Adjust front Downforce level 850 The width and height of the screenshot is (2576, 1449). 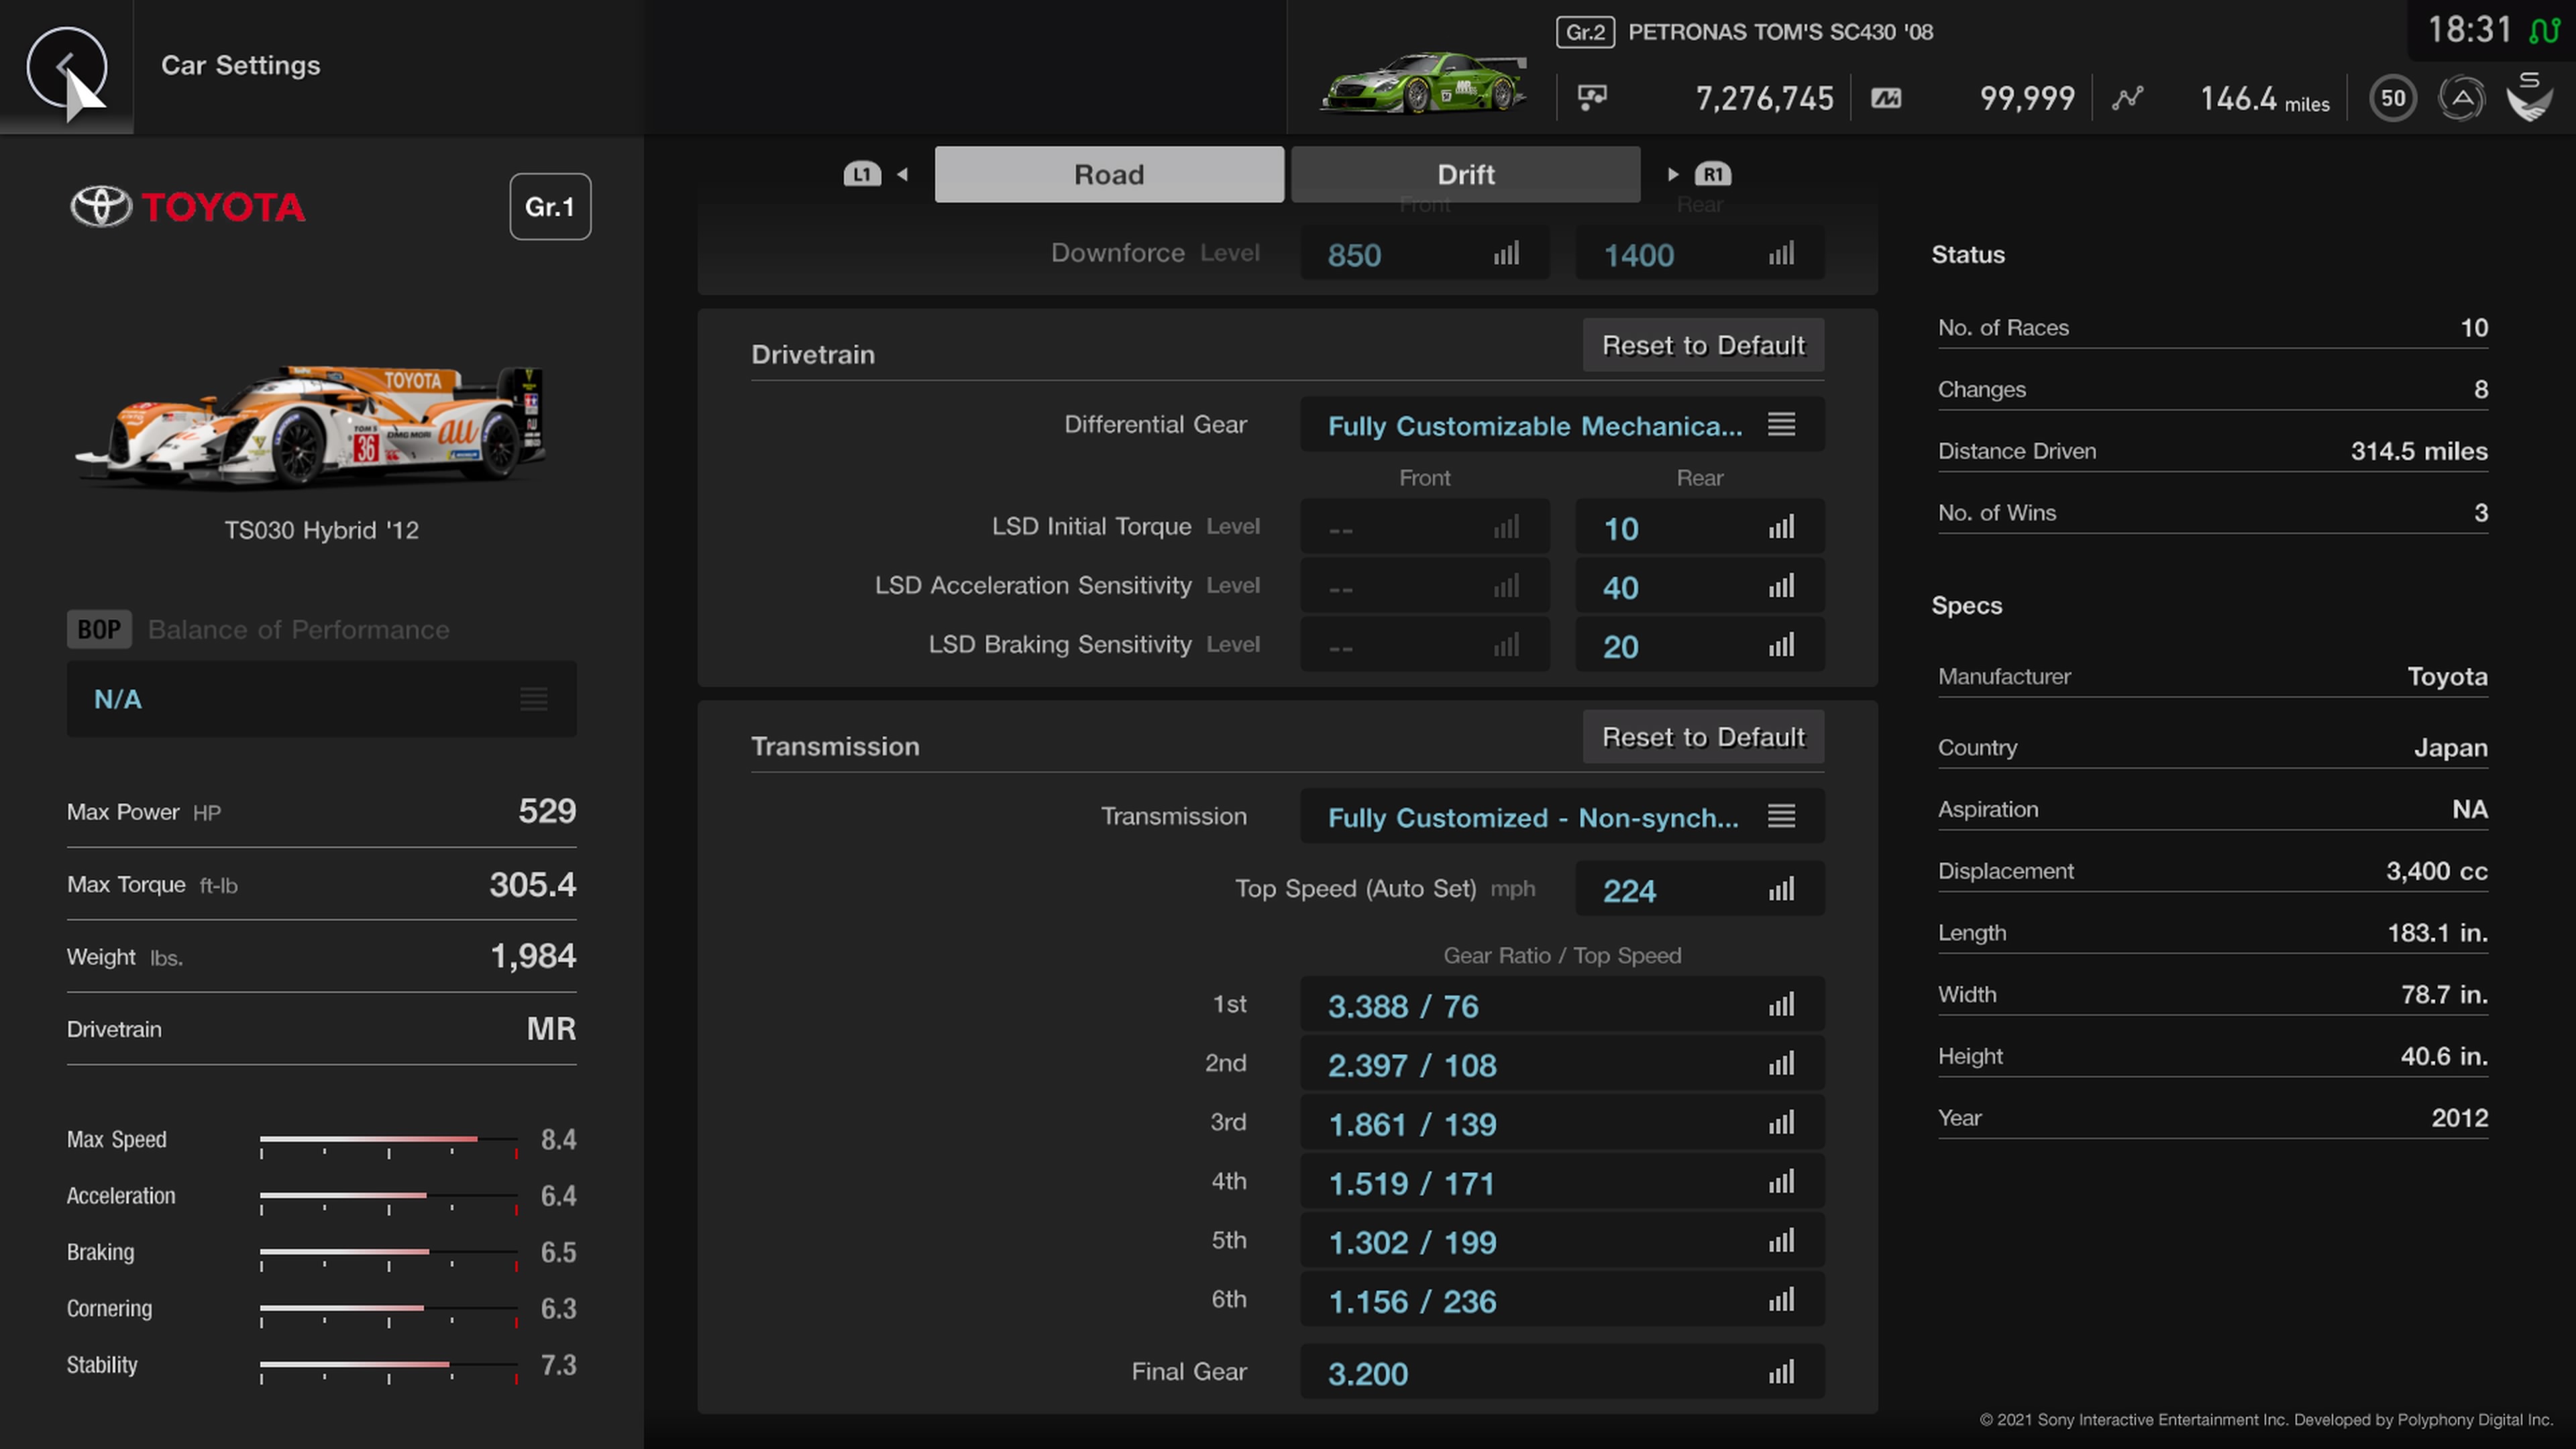(1424, 254)
